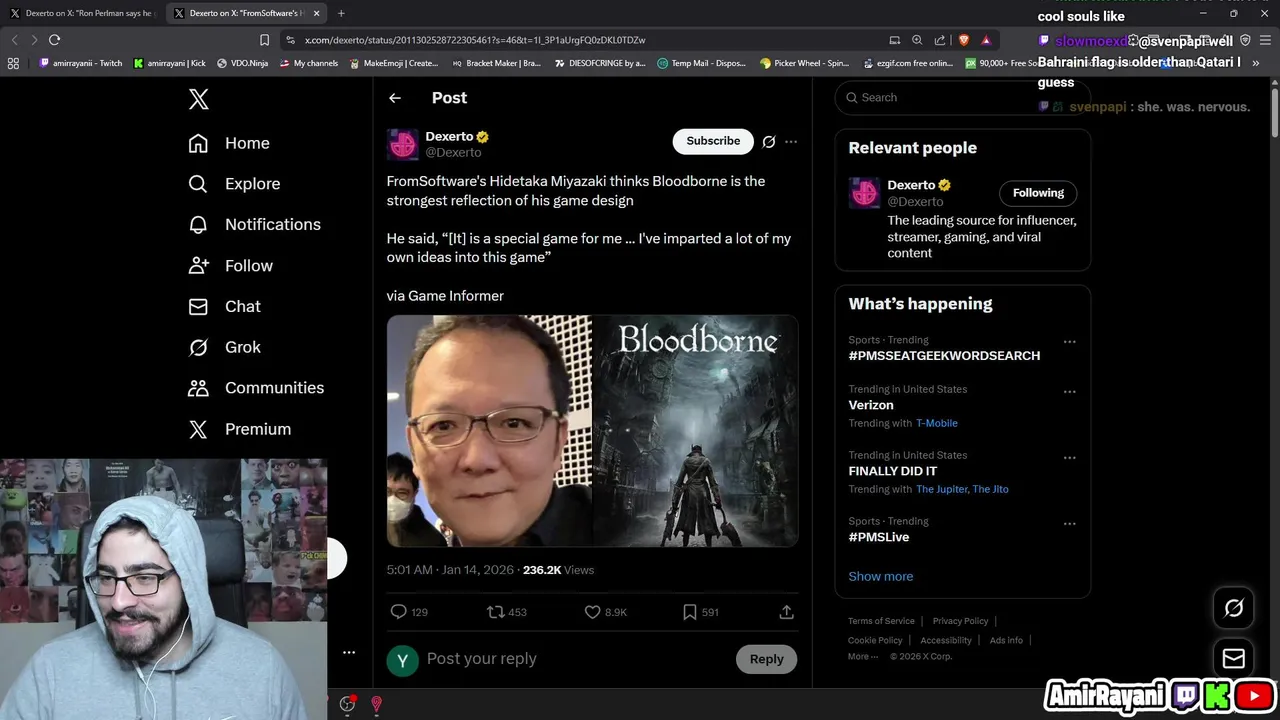Click the repost icon with 453
Screen dimensions: 1280x720
[506, 612]
